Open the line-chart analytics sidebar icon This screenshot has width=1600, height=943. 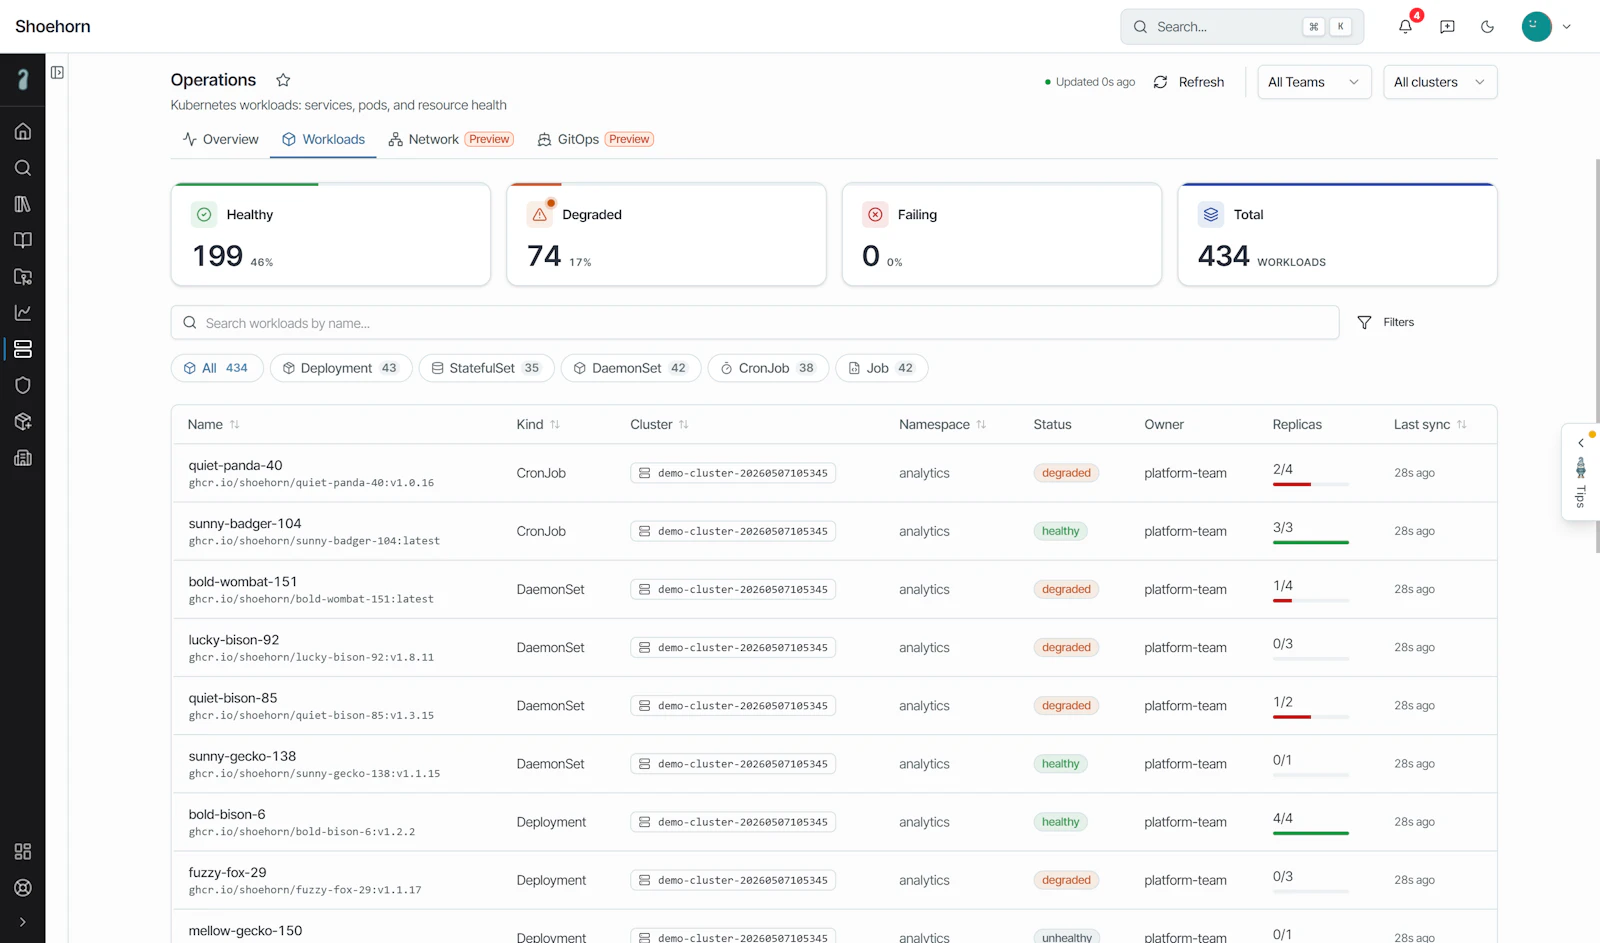(x=23, y=313)
